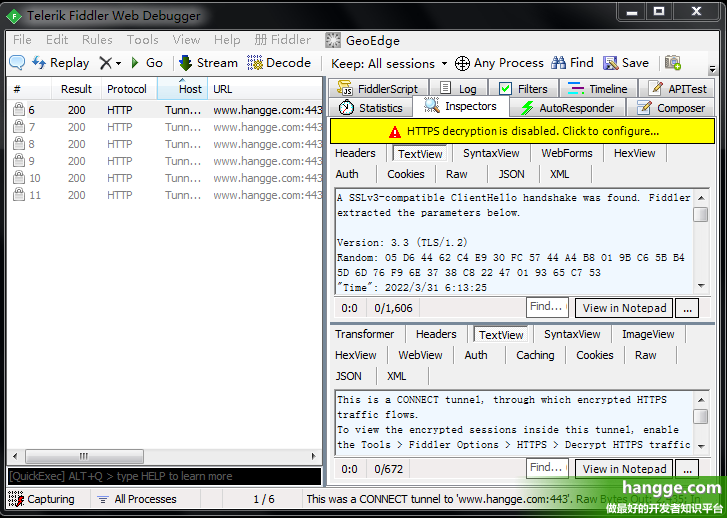Click the response ellipsis (...) button
Screen dimensions: 727x518
click(x=687, y=469)
